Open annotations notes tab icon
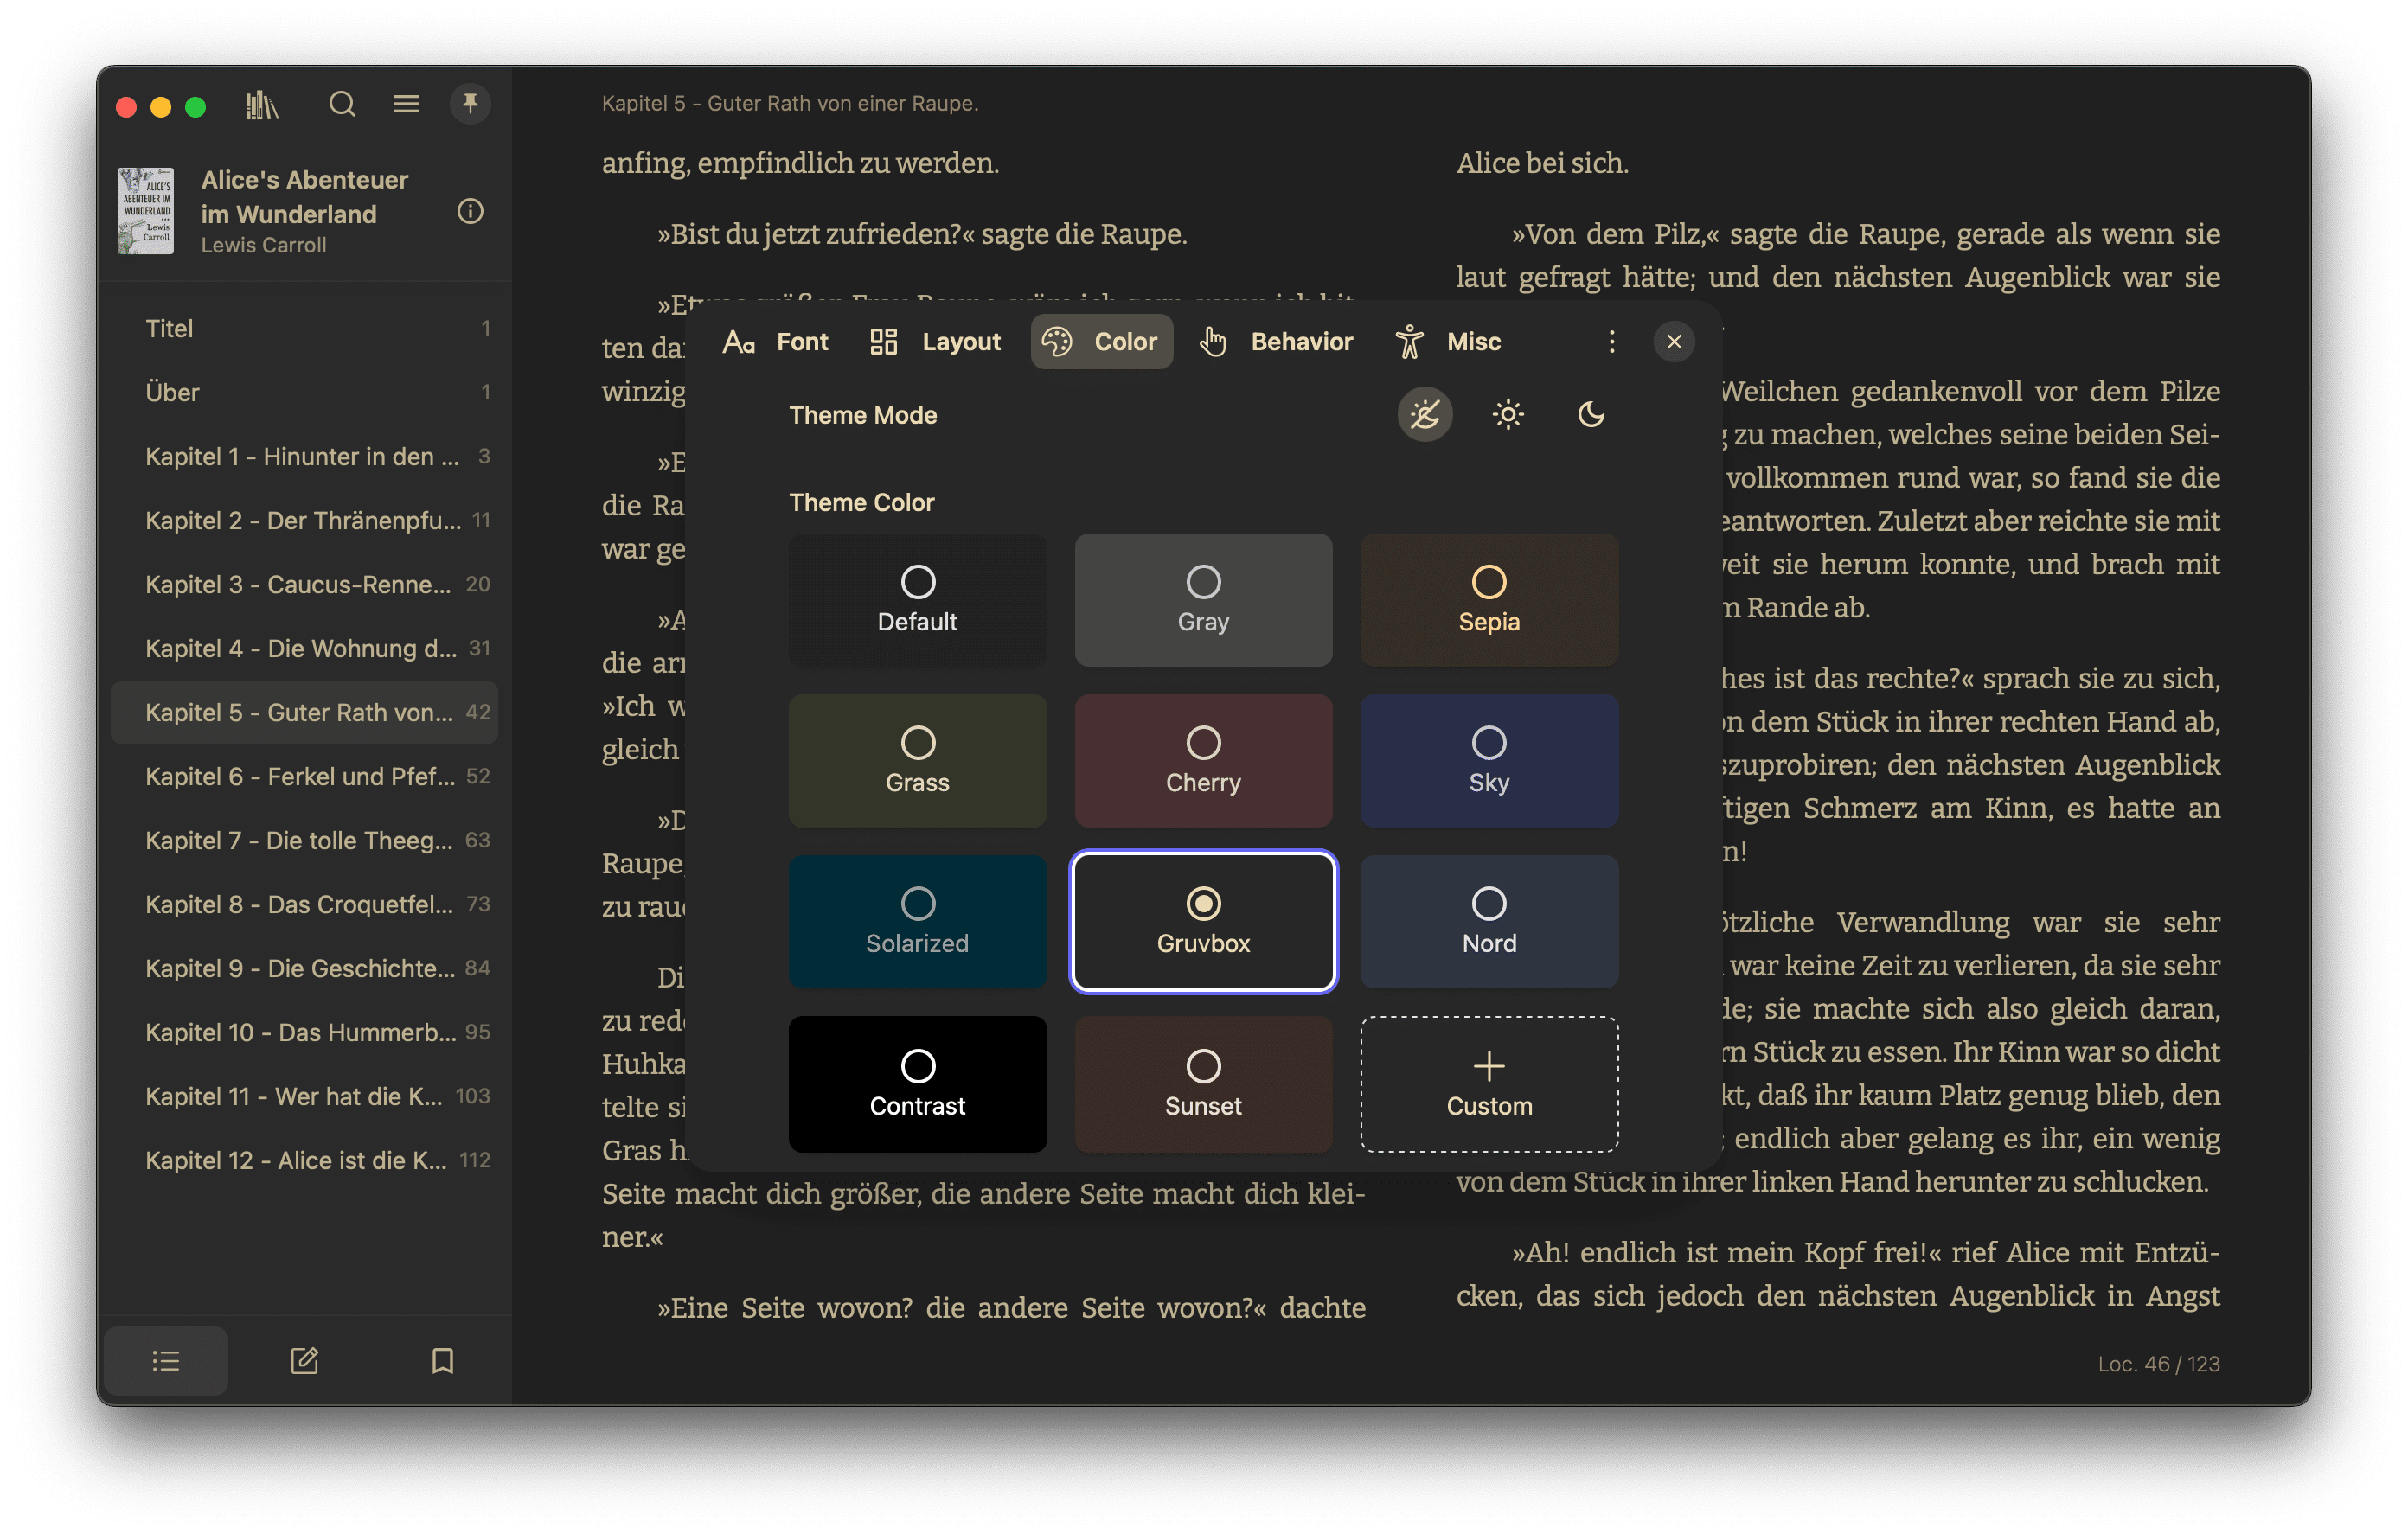Image resolution: width=2408 pixels, height=1534 pixels. tap(304, 1360)
